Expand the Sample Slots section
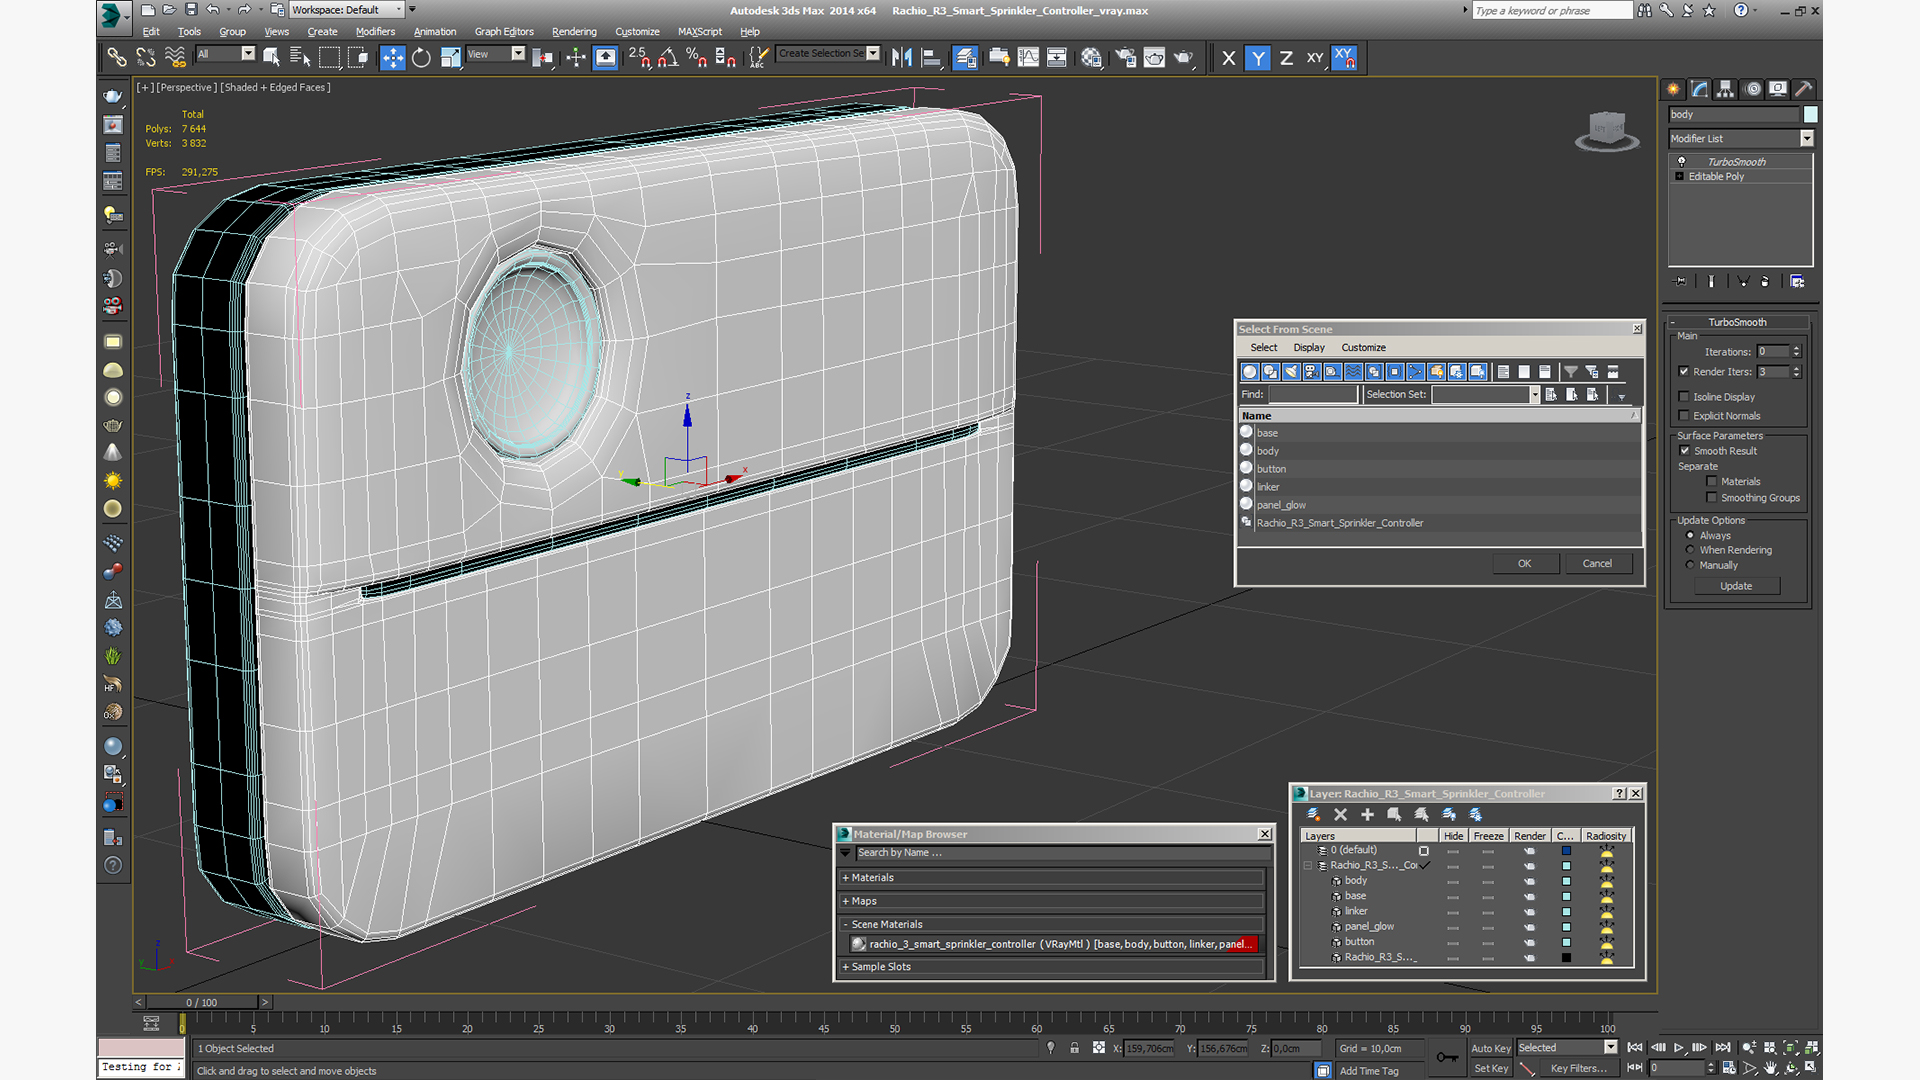Viewport: 1920px width, 1080px height. point(1051,967)
